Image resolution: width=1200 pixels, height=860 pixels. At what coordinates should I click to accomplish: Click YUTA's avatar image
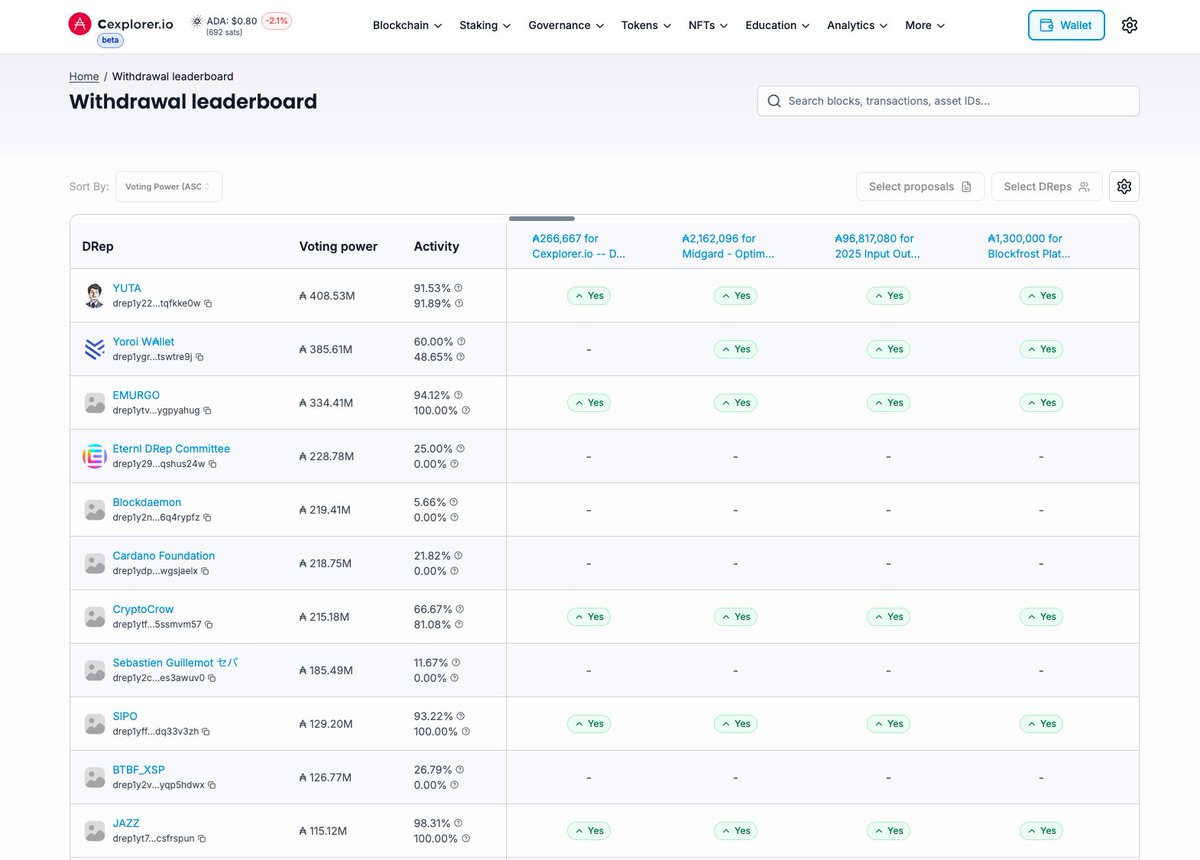tap(94, 295)
